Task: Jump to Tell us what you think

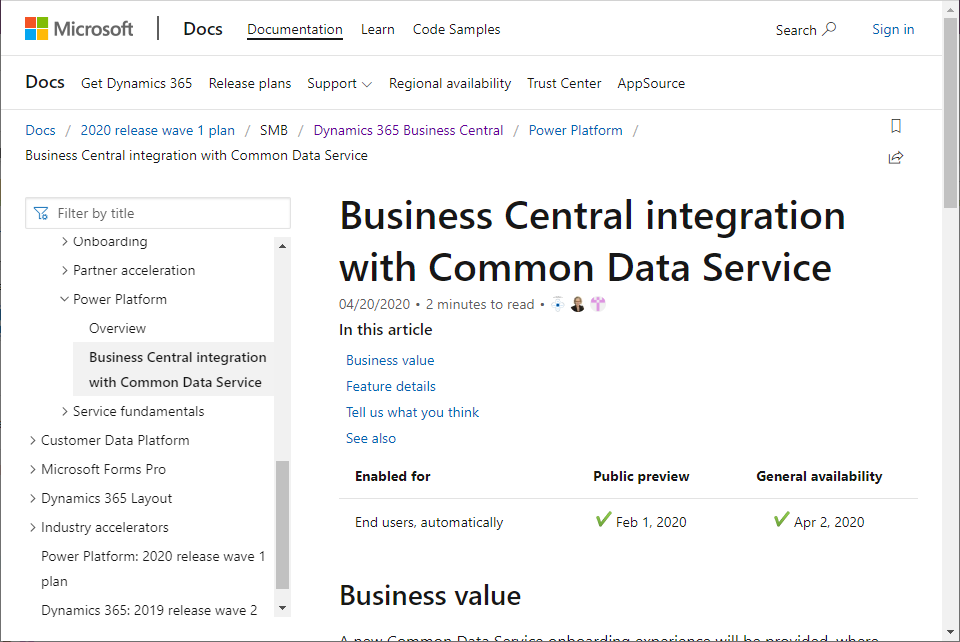Action: (412, 412)
